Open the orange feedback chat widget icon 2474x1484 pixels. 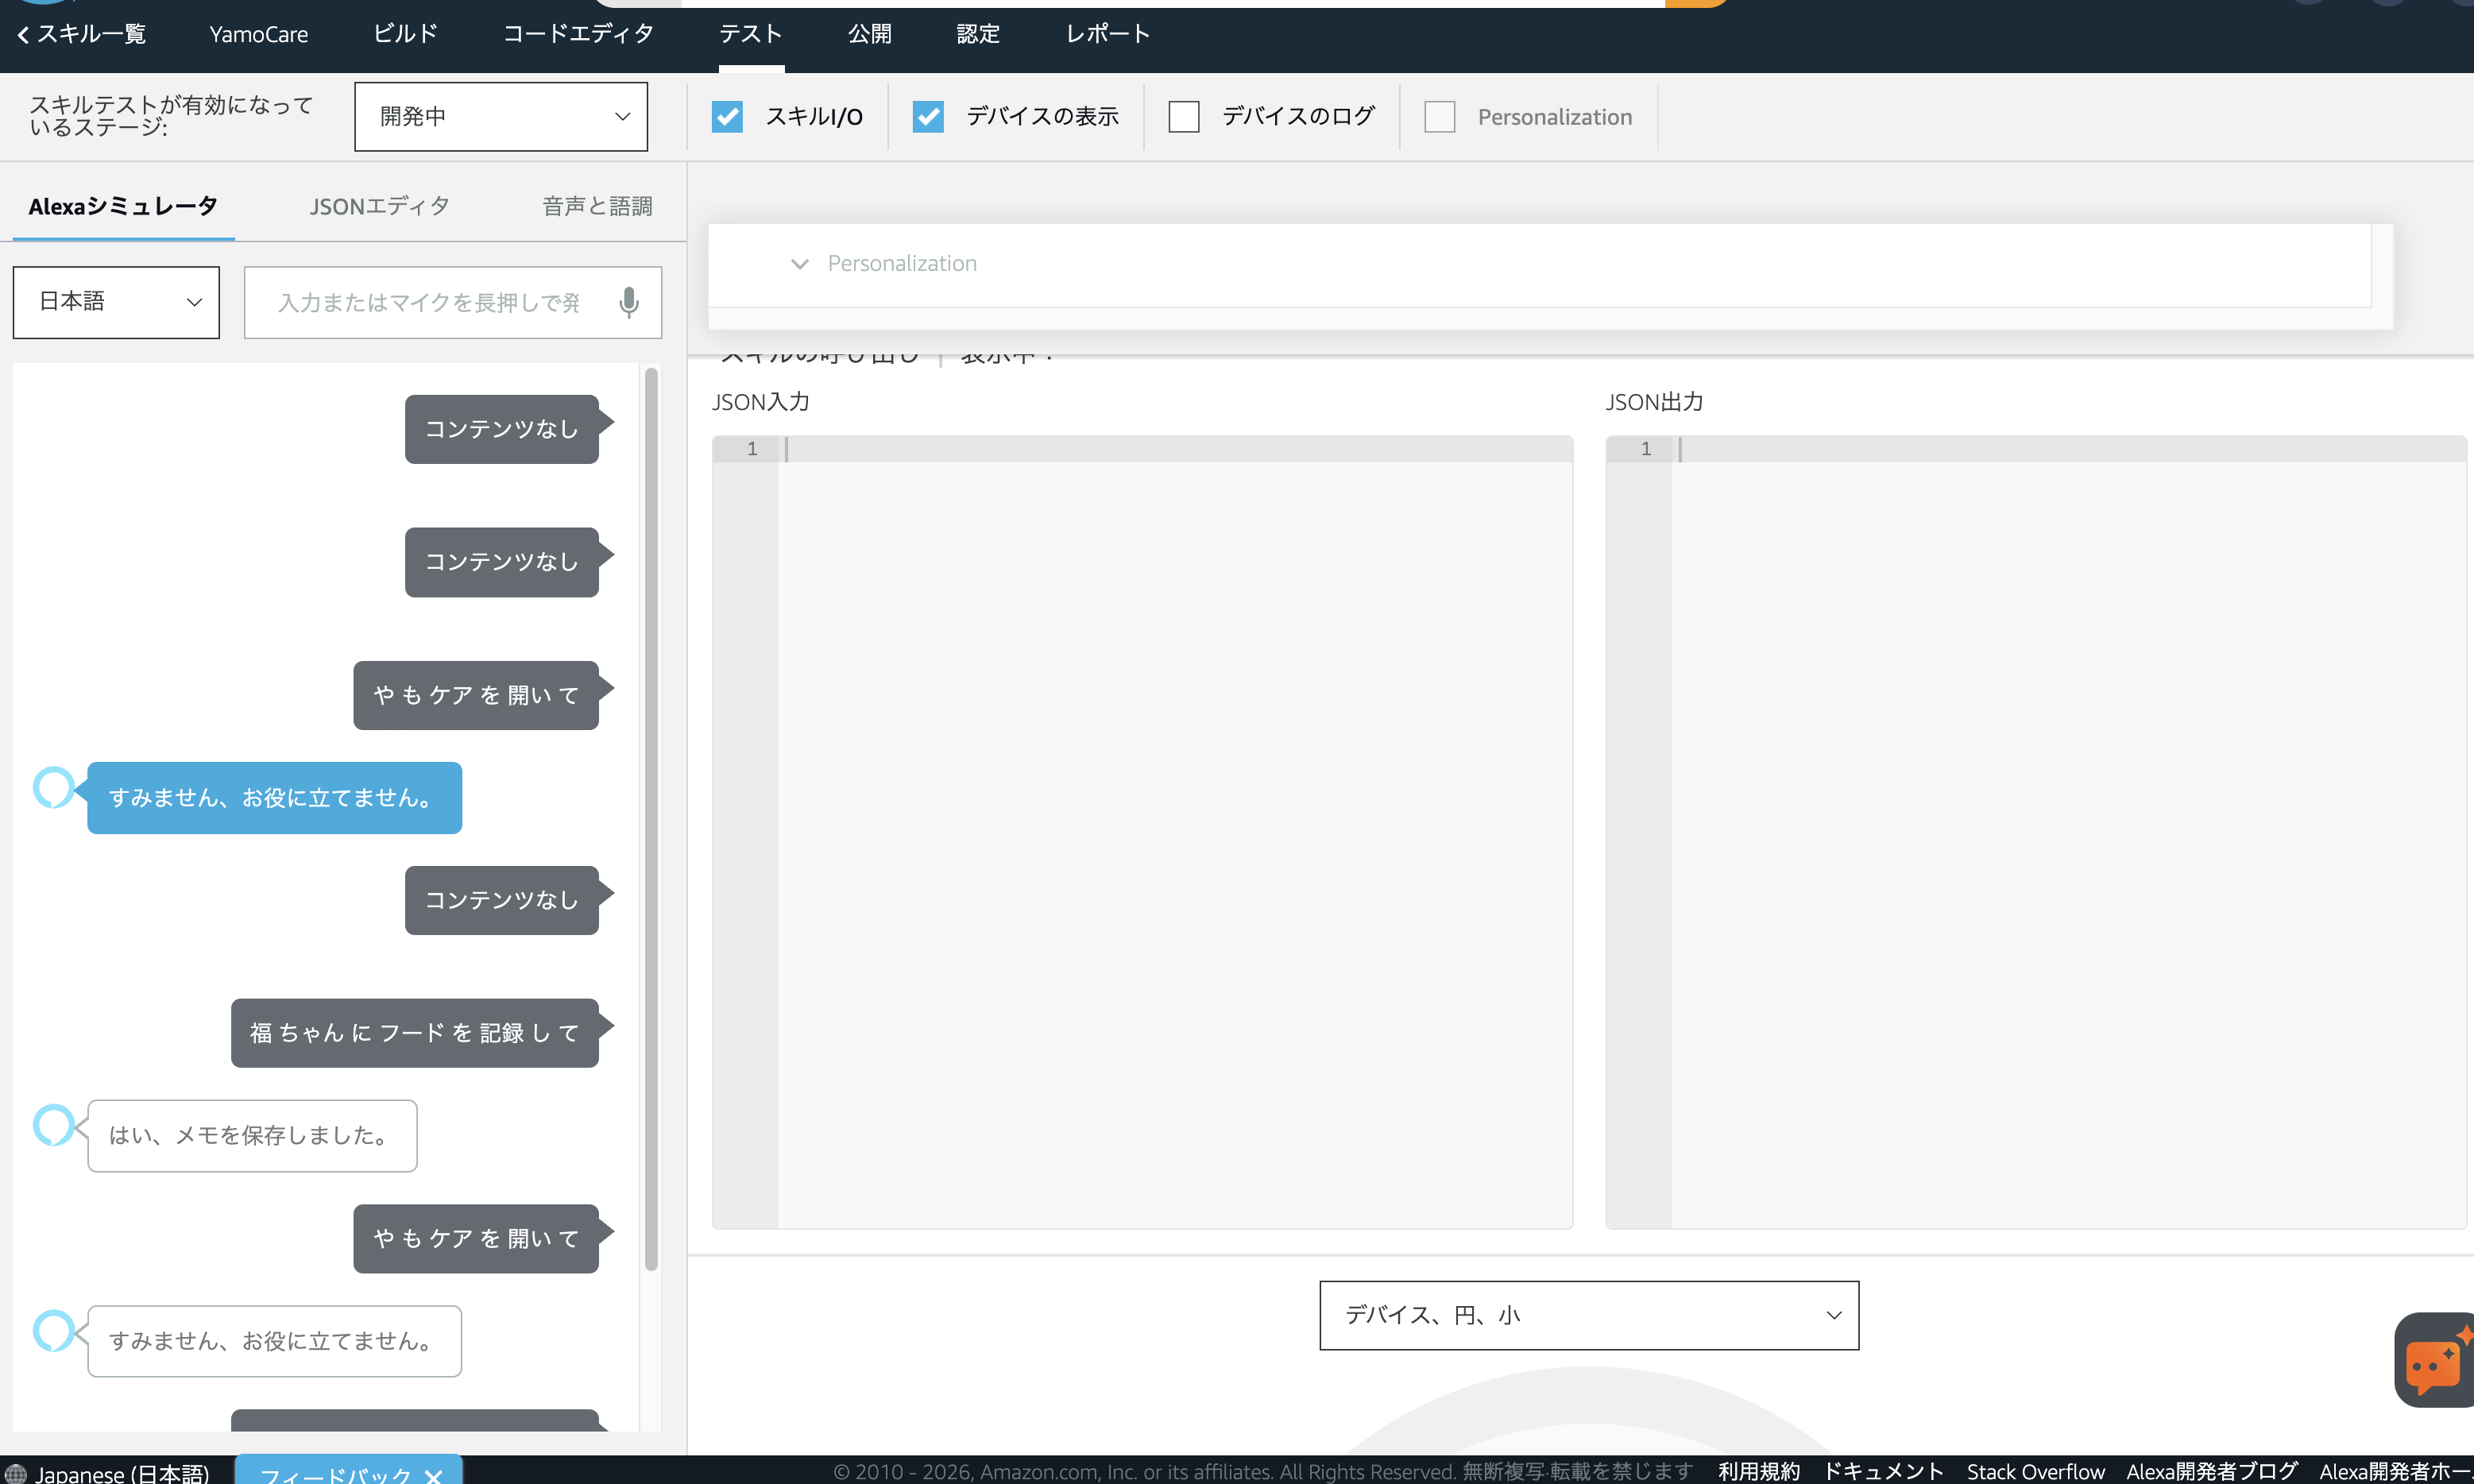pos(2435,1360)
